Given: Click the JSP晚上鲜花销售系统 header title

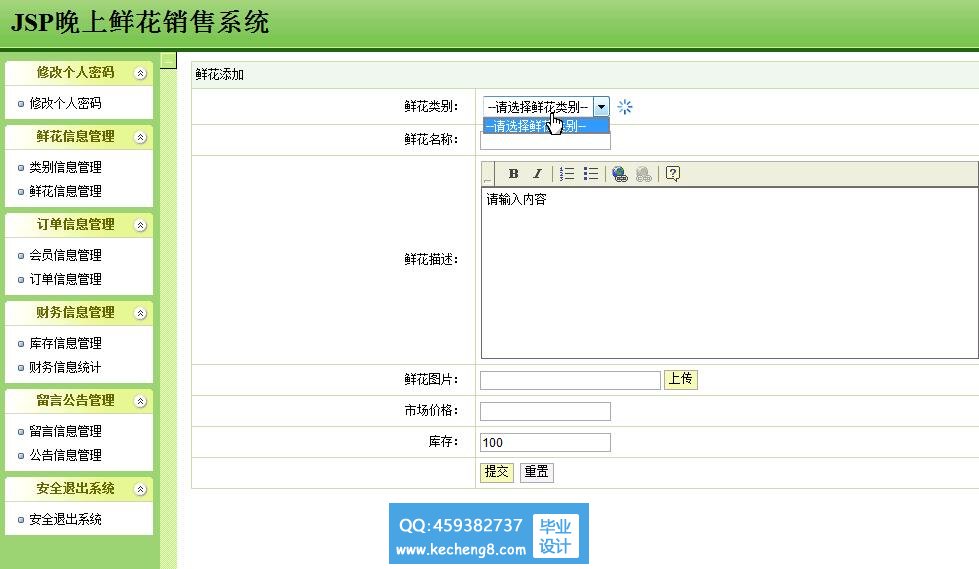Looking at the screenshot, I should pos(140,22).
